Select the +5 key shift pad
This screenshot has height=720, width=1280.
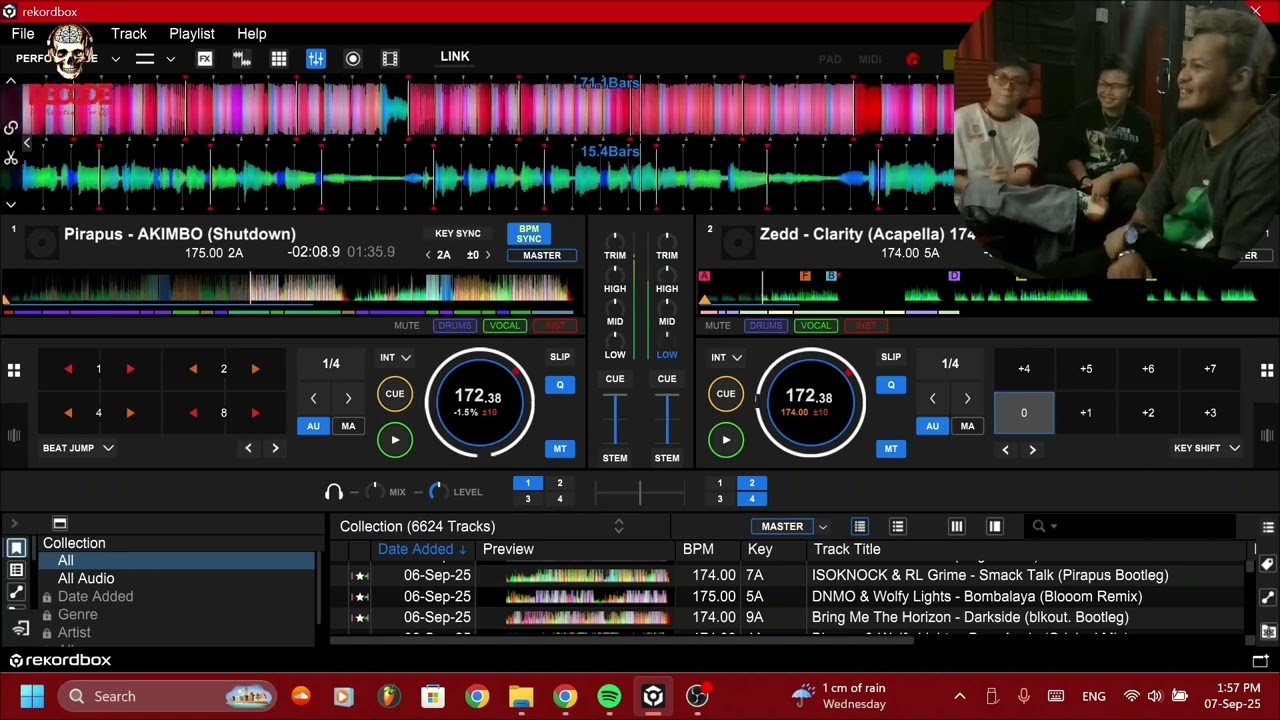1086,369
